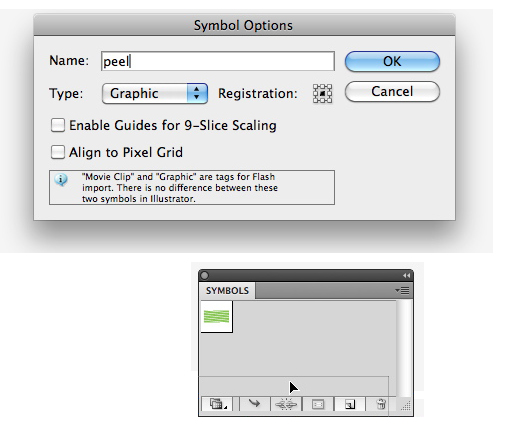The width and height of the screenshot is (505, 446).
Task: Open the Symbol Options icon in Symbols panel
Action: click(318, 404)
